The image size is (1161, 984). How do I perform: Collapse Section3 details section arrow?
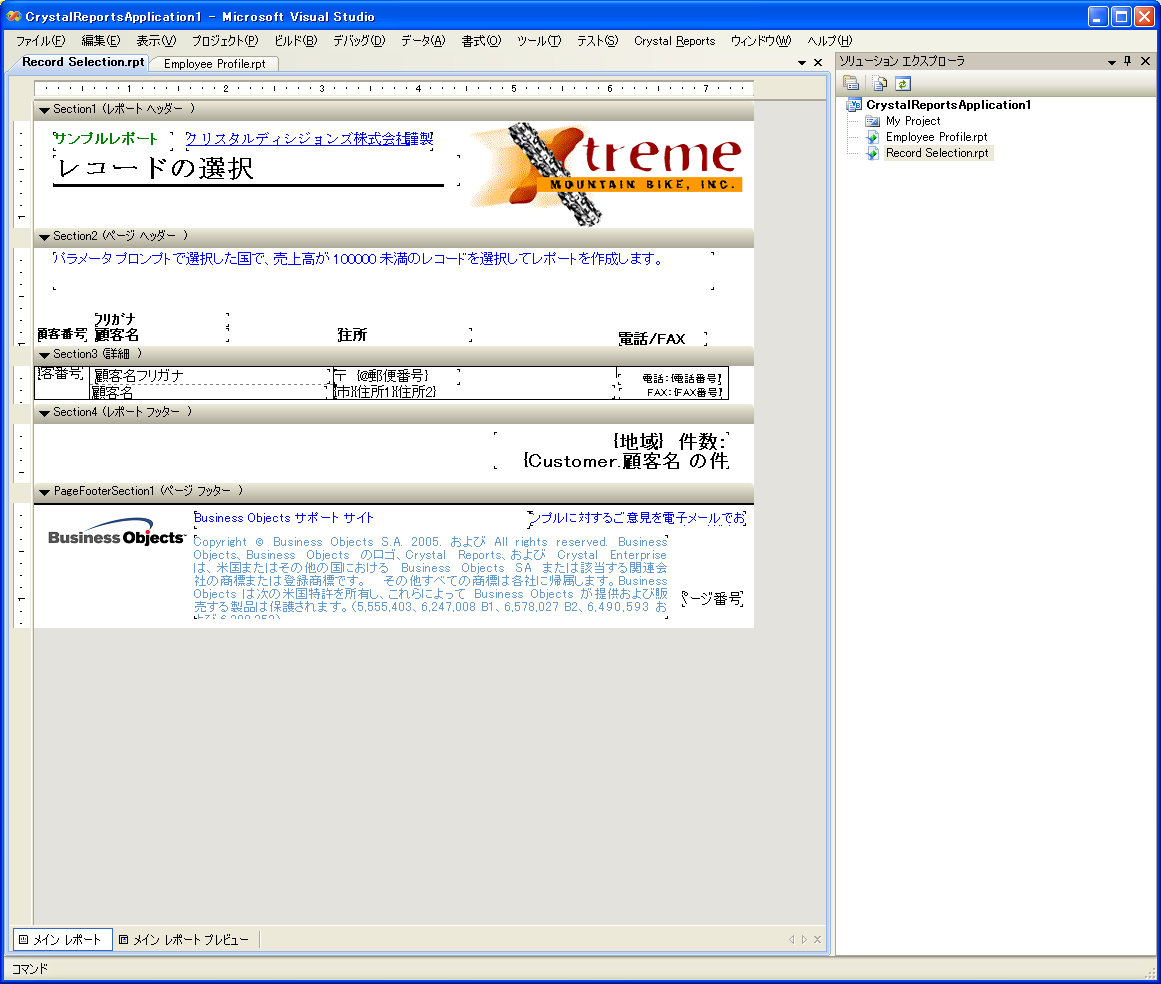(44, 355)
